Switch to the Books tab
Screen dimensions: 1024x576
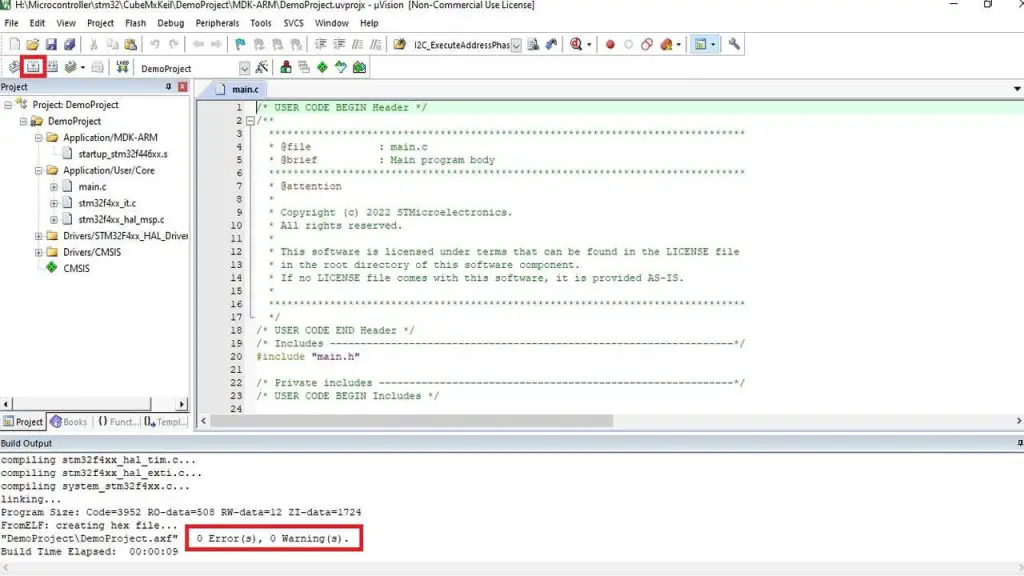point(69,422)
